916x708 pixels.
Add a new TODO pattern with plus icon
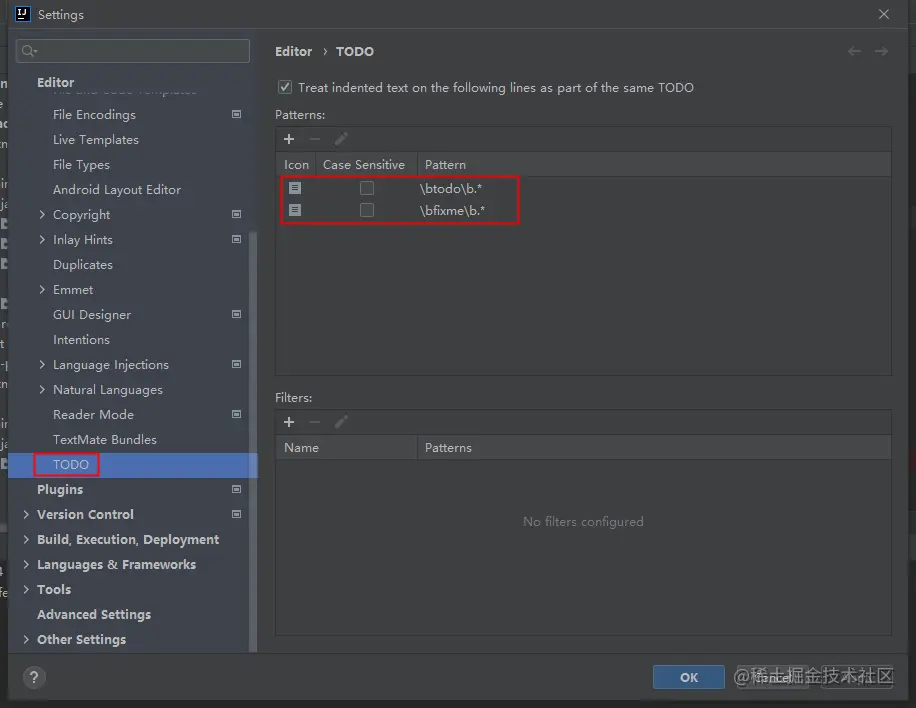coord(289,139)
